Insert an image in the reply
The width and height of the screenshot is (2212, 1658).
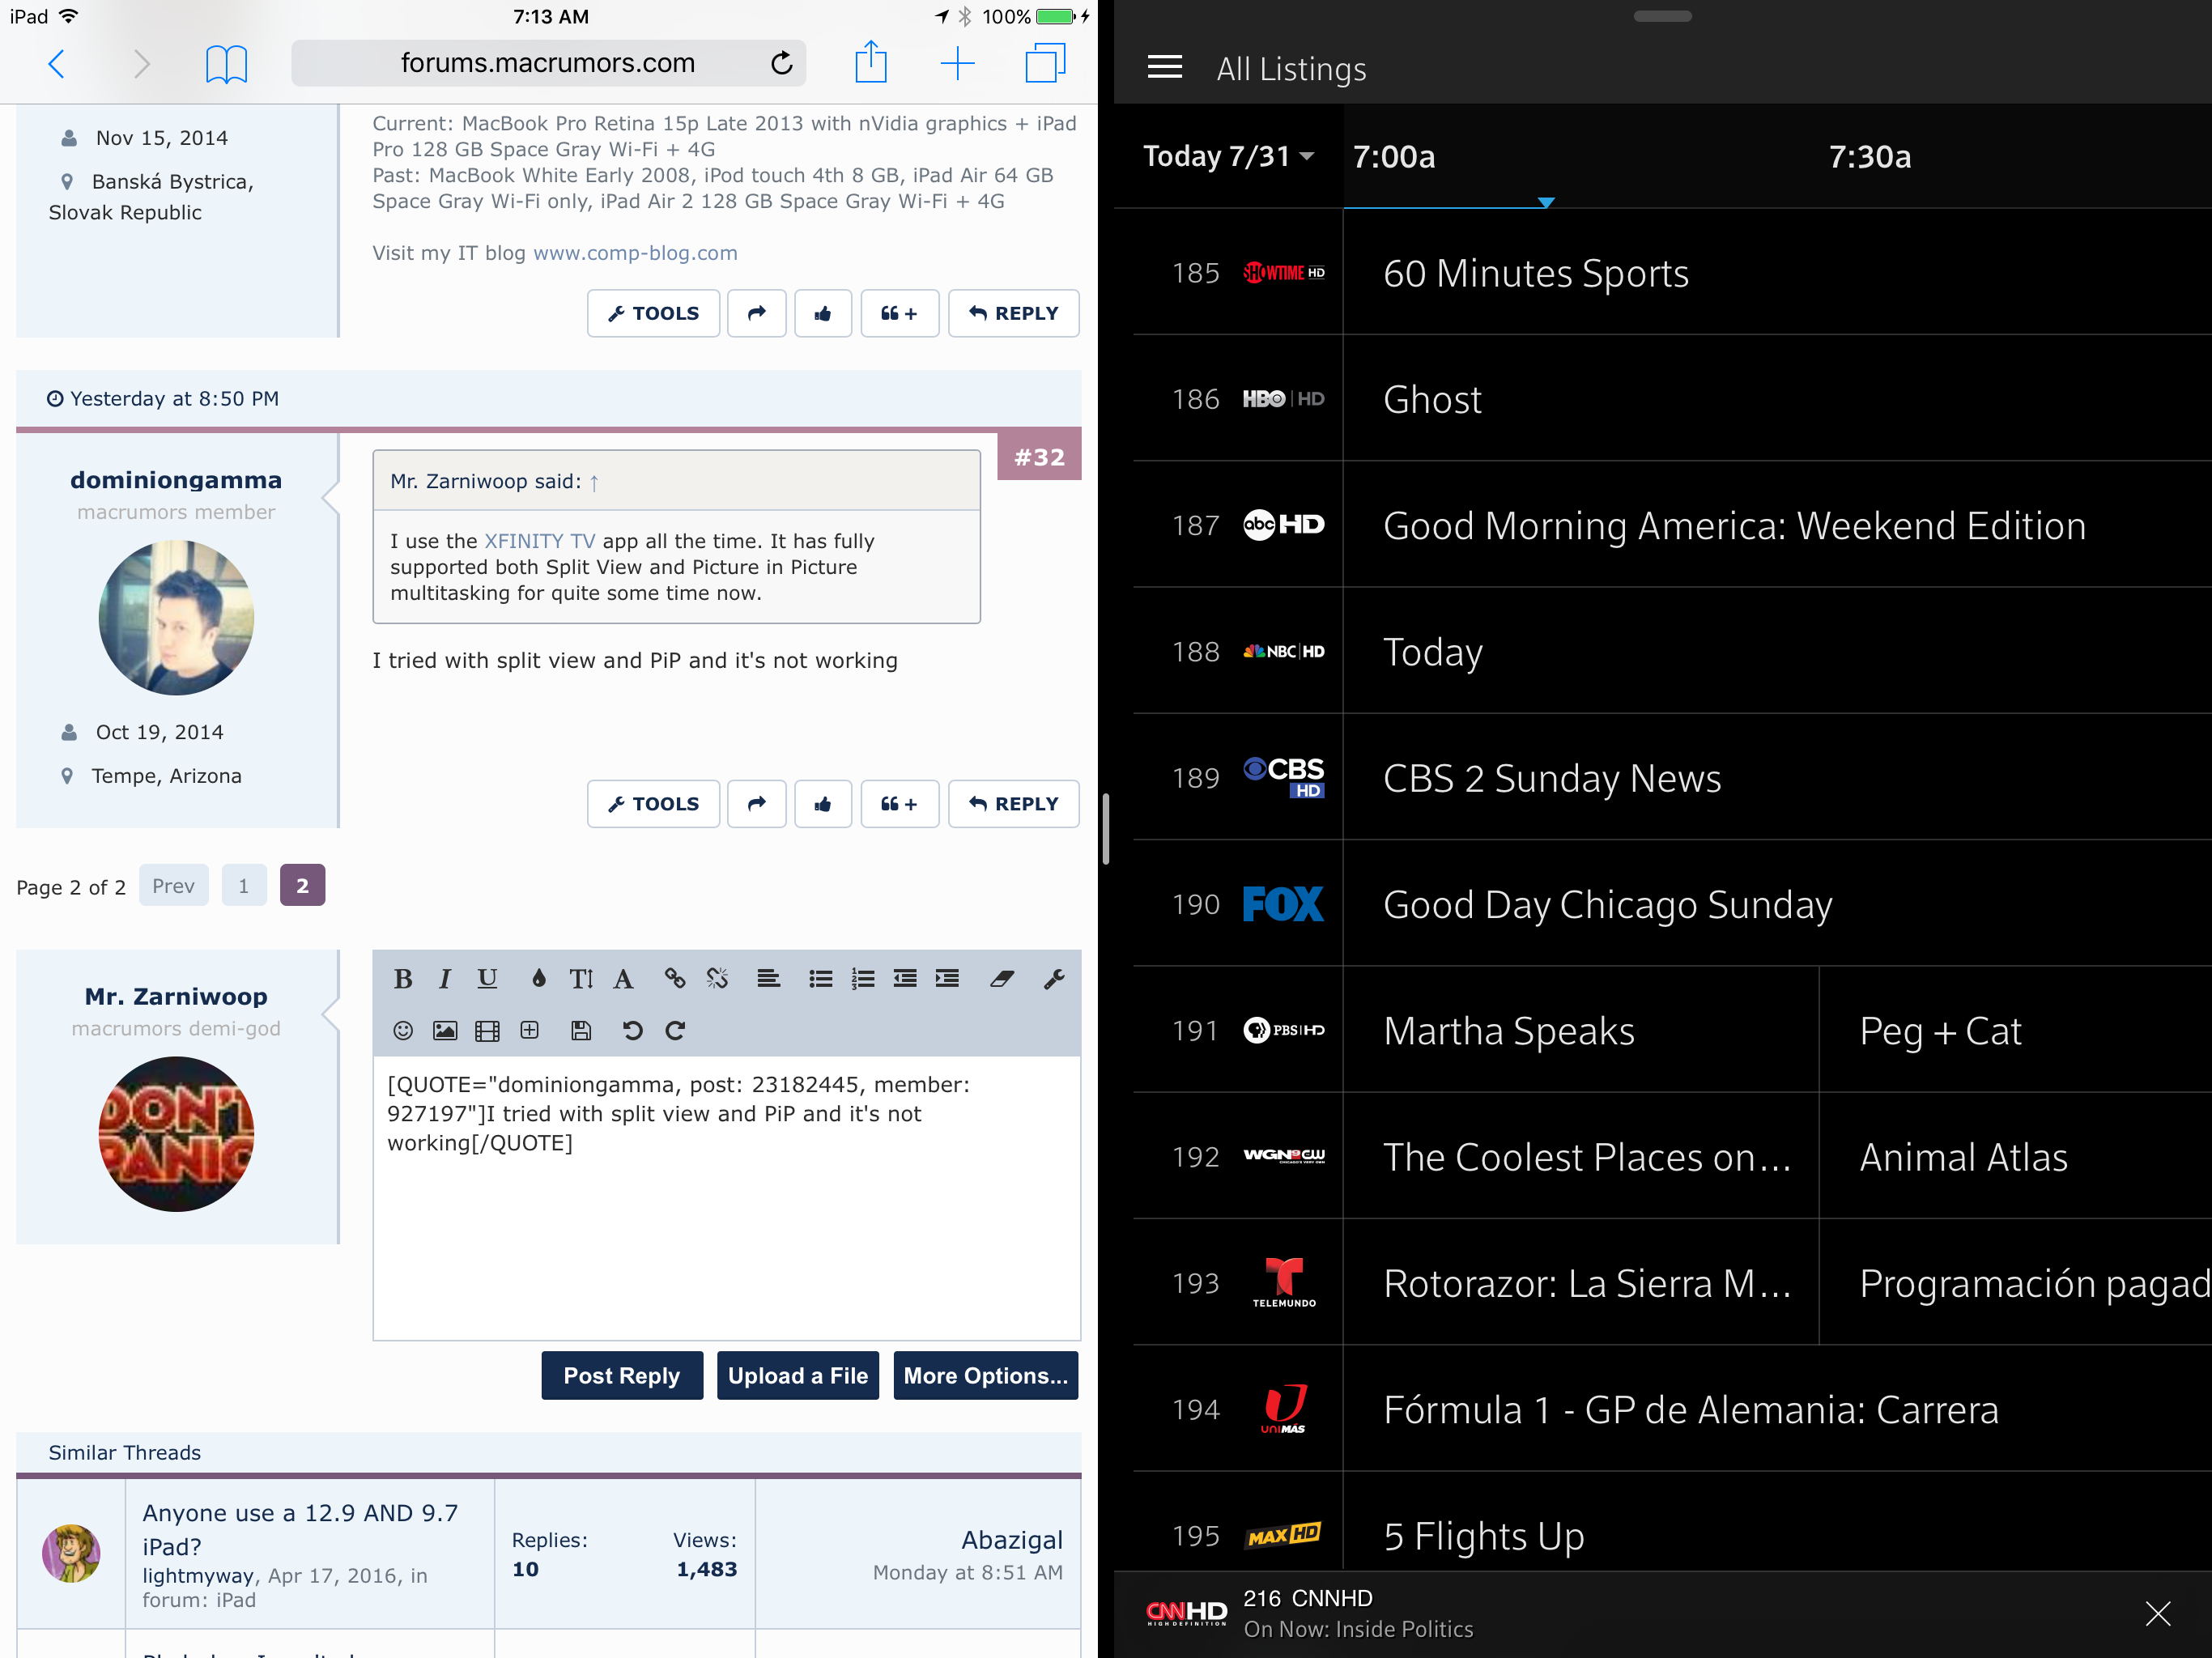click(x=445, y=1030)
